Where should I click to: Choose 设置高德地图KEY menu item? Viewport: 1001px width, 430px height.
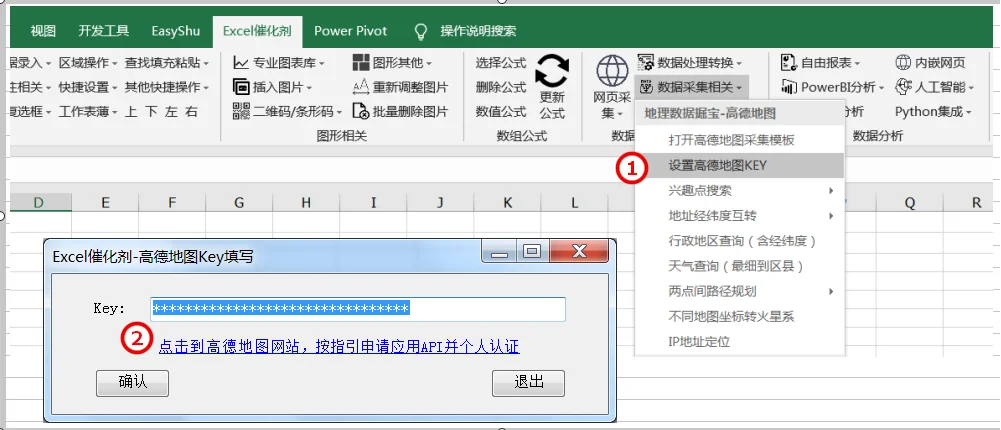click(x=739, y=165)
